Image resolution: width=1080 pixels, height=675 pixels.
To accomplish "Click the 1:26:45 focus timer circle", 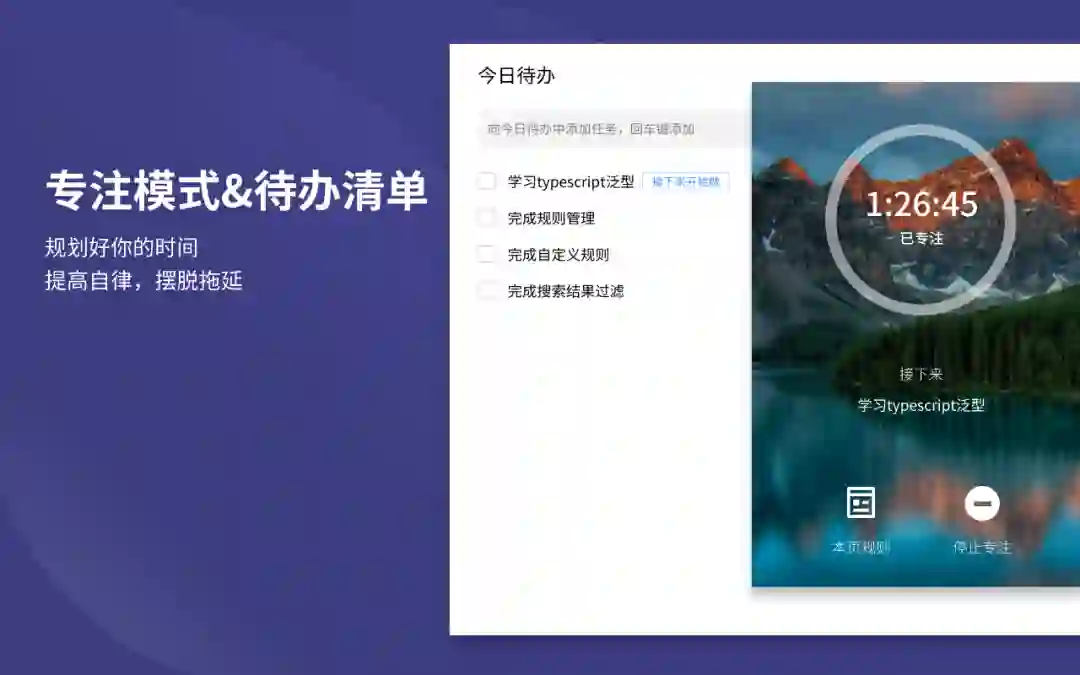I will (x=920, y=219).
